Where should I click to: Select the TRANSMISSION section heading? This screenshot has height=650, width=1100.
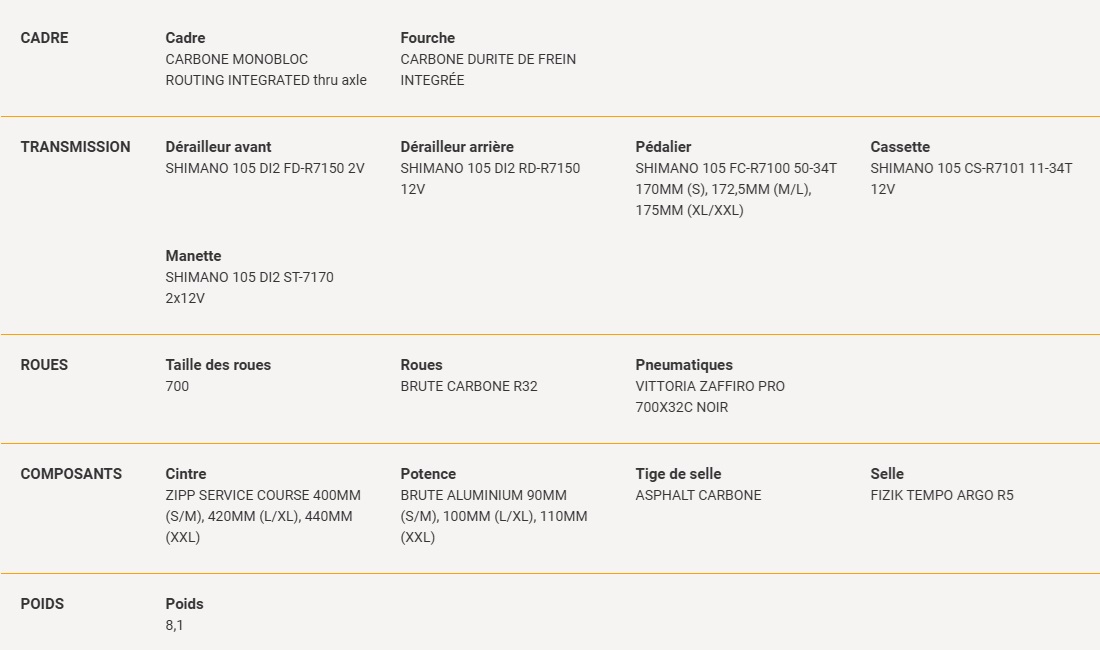tap(75, 147)
